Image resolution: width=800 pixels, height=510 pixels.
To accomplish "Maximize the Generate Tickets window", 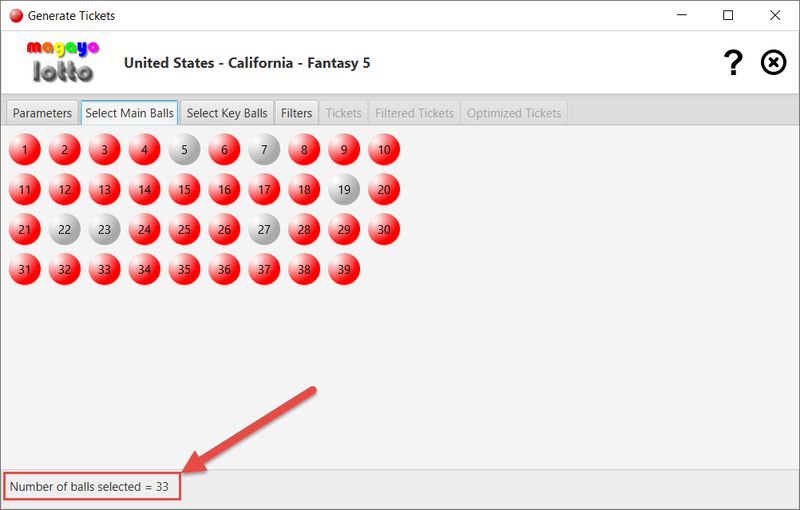I will [728, 15].
